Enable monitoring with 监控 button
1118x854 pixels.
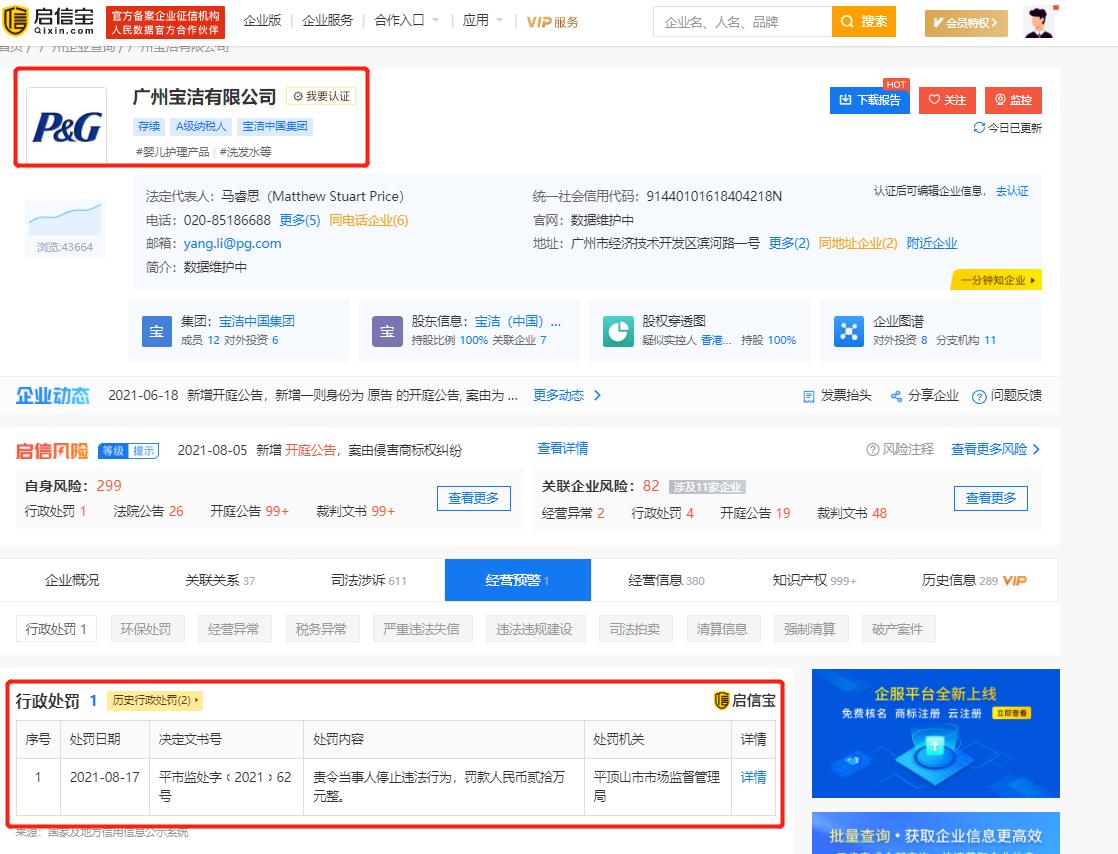1013,100
